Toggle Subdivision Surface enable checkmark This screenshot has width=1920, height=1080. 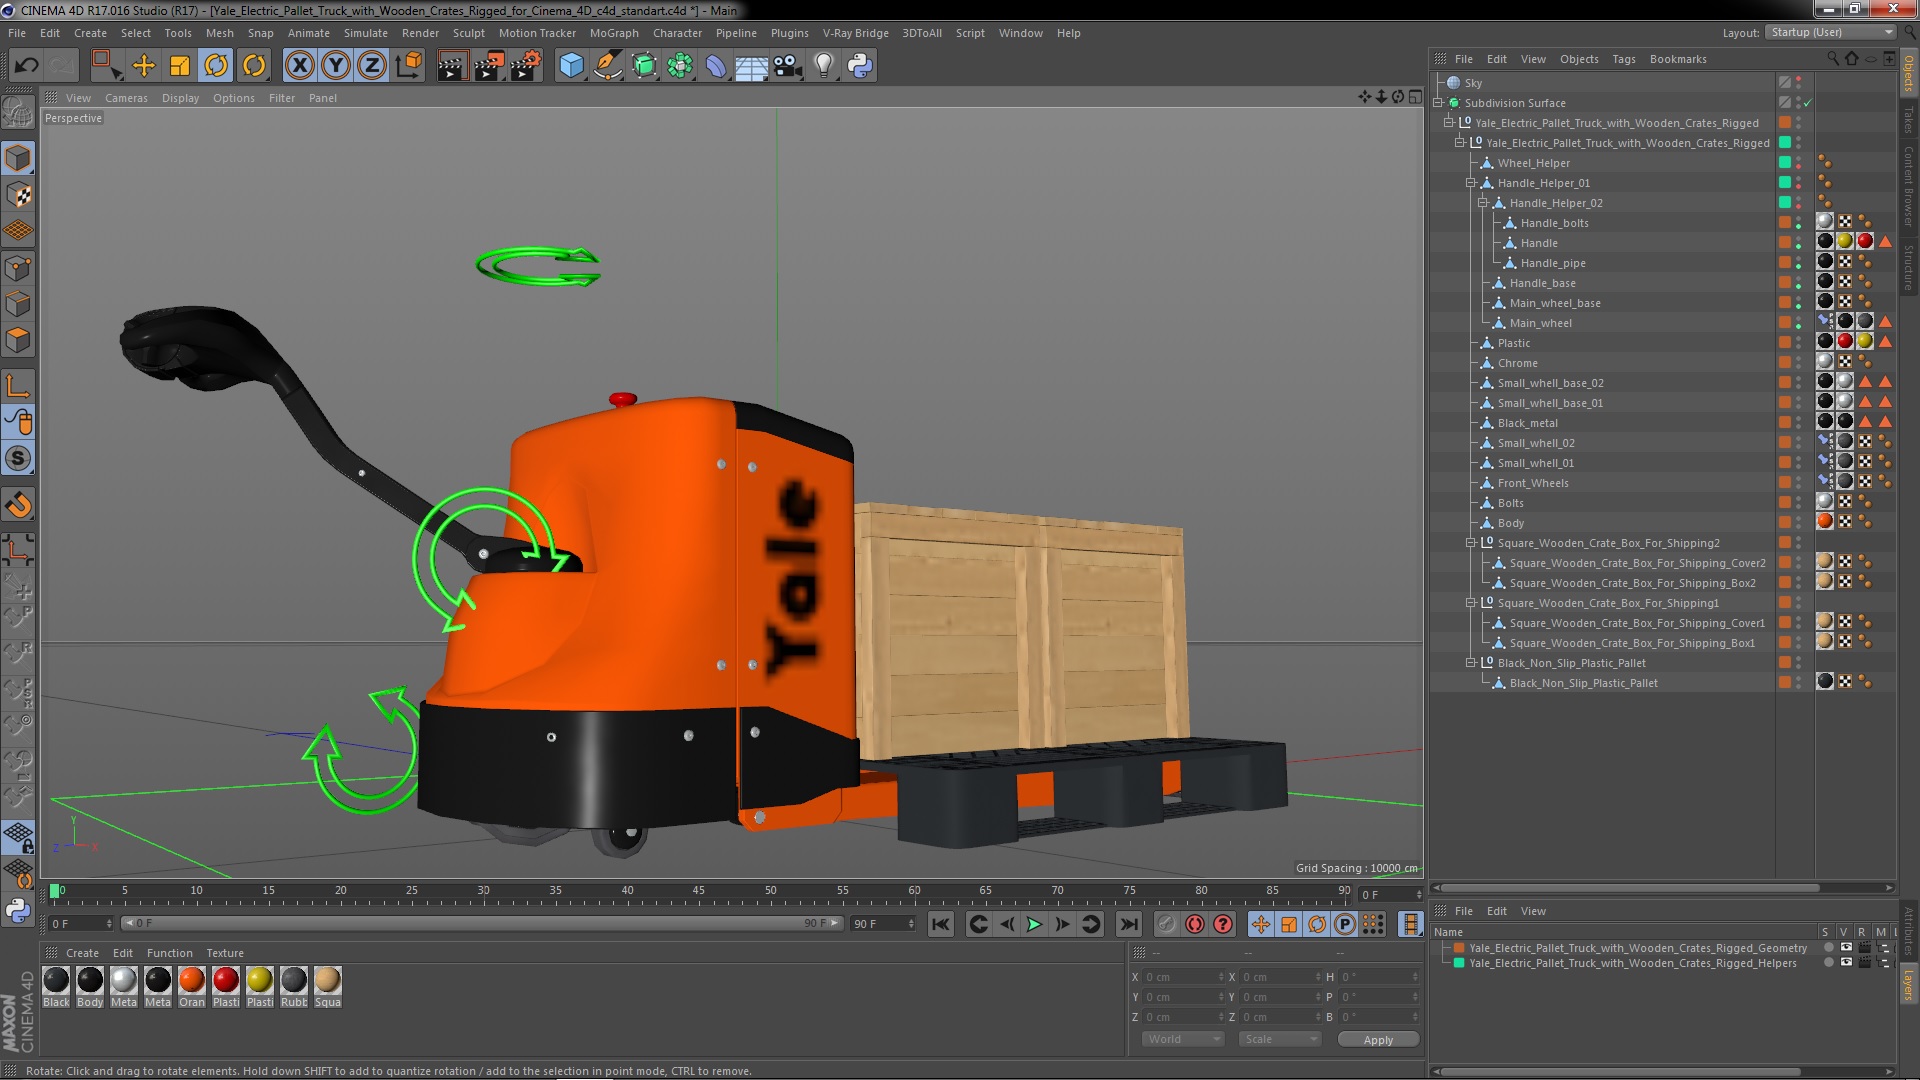(1808, 103)
